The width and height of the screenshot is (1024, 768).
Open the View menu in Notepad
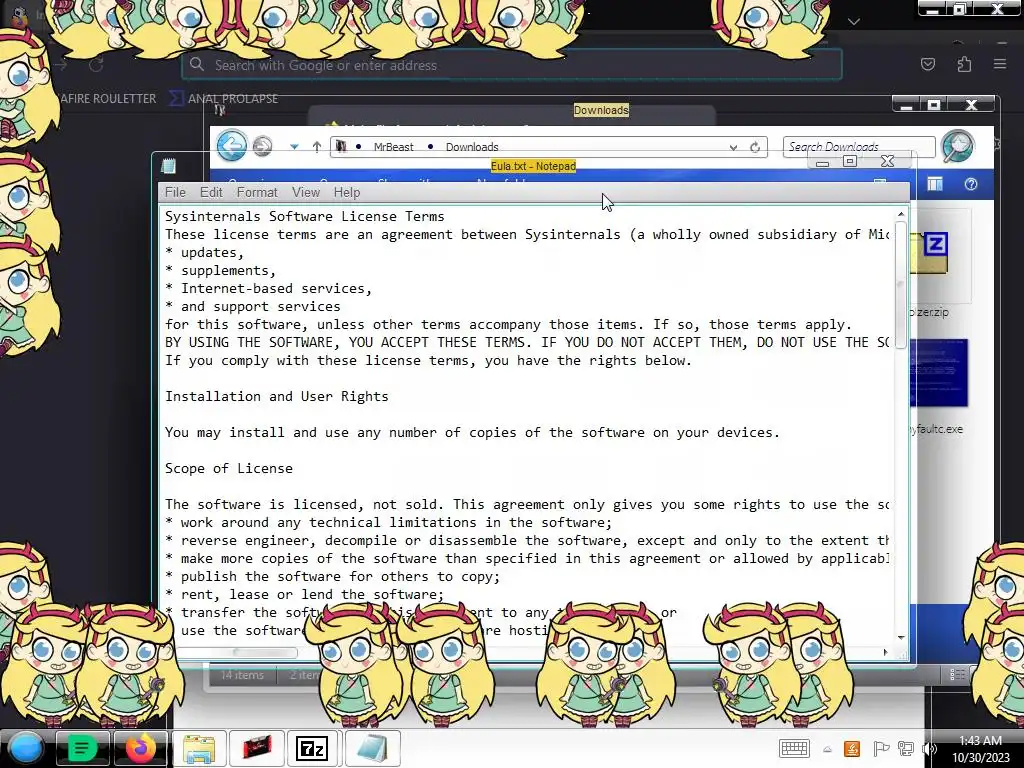point(306,192)
